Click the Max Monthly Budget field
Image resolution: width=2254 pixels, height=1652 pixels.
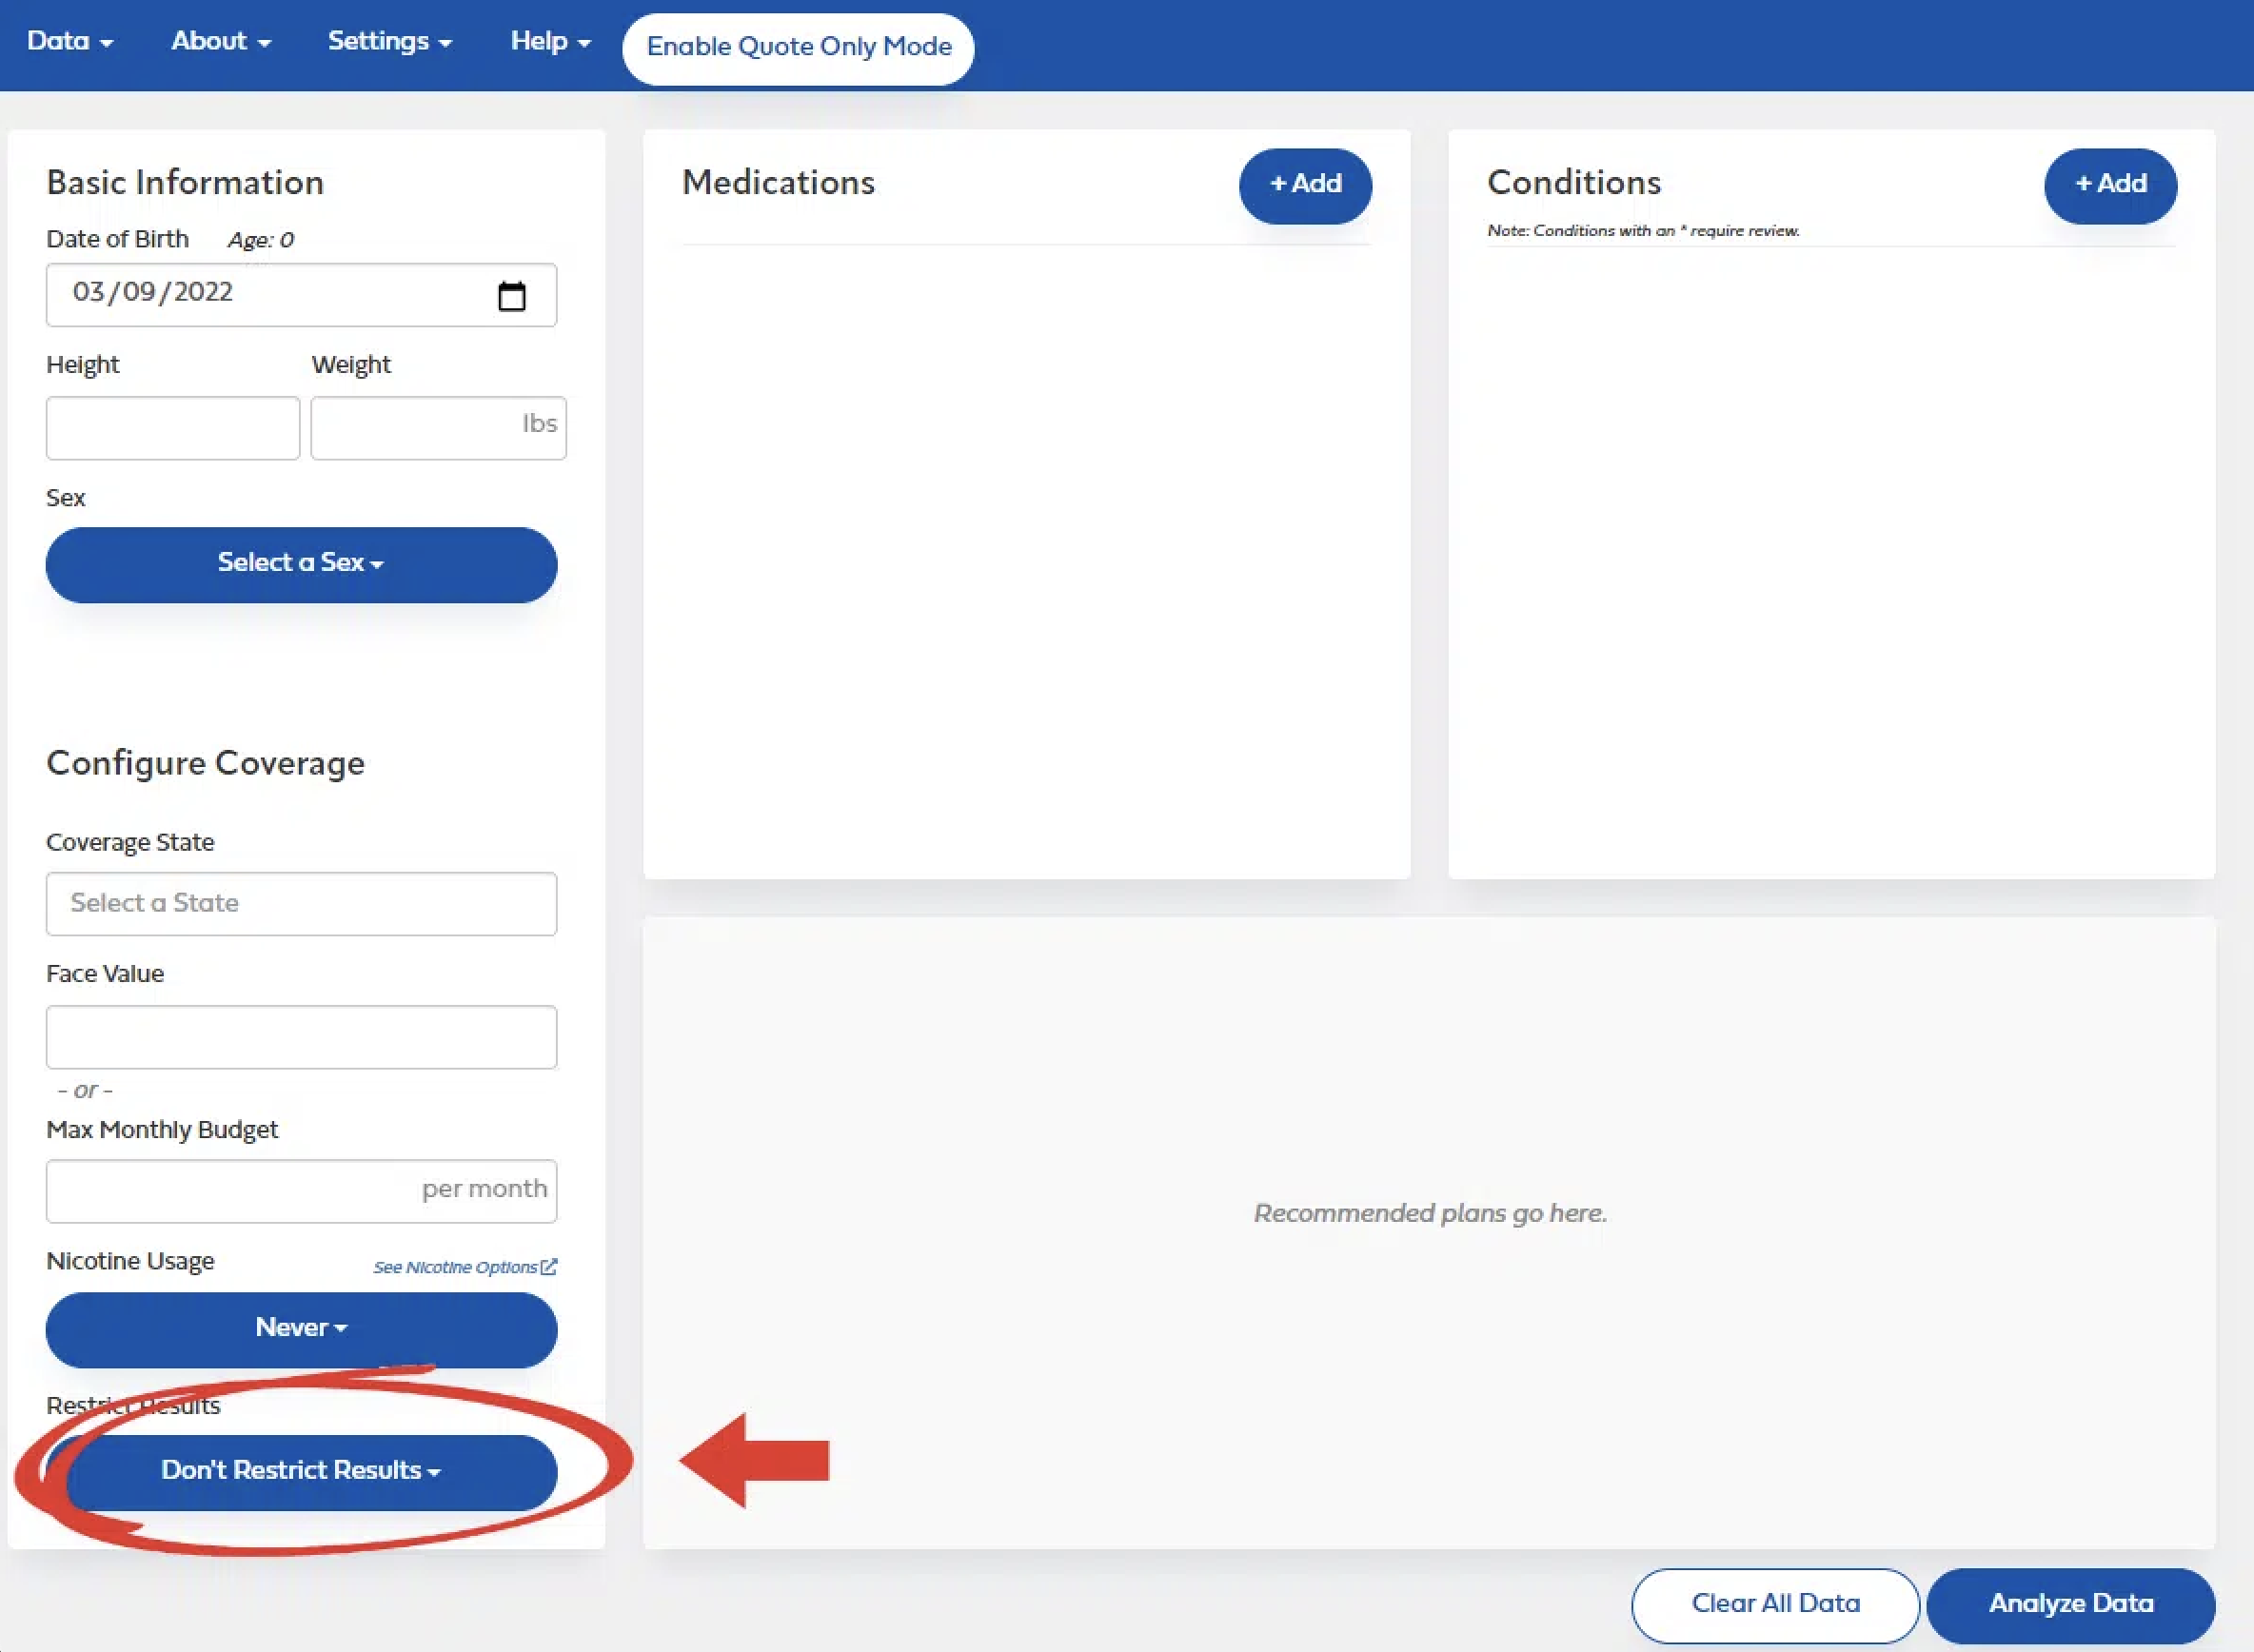[230, 1190]
